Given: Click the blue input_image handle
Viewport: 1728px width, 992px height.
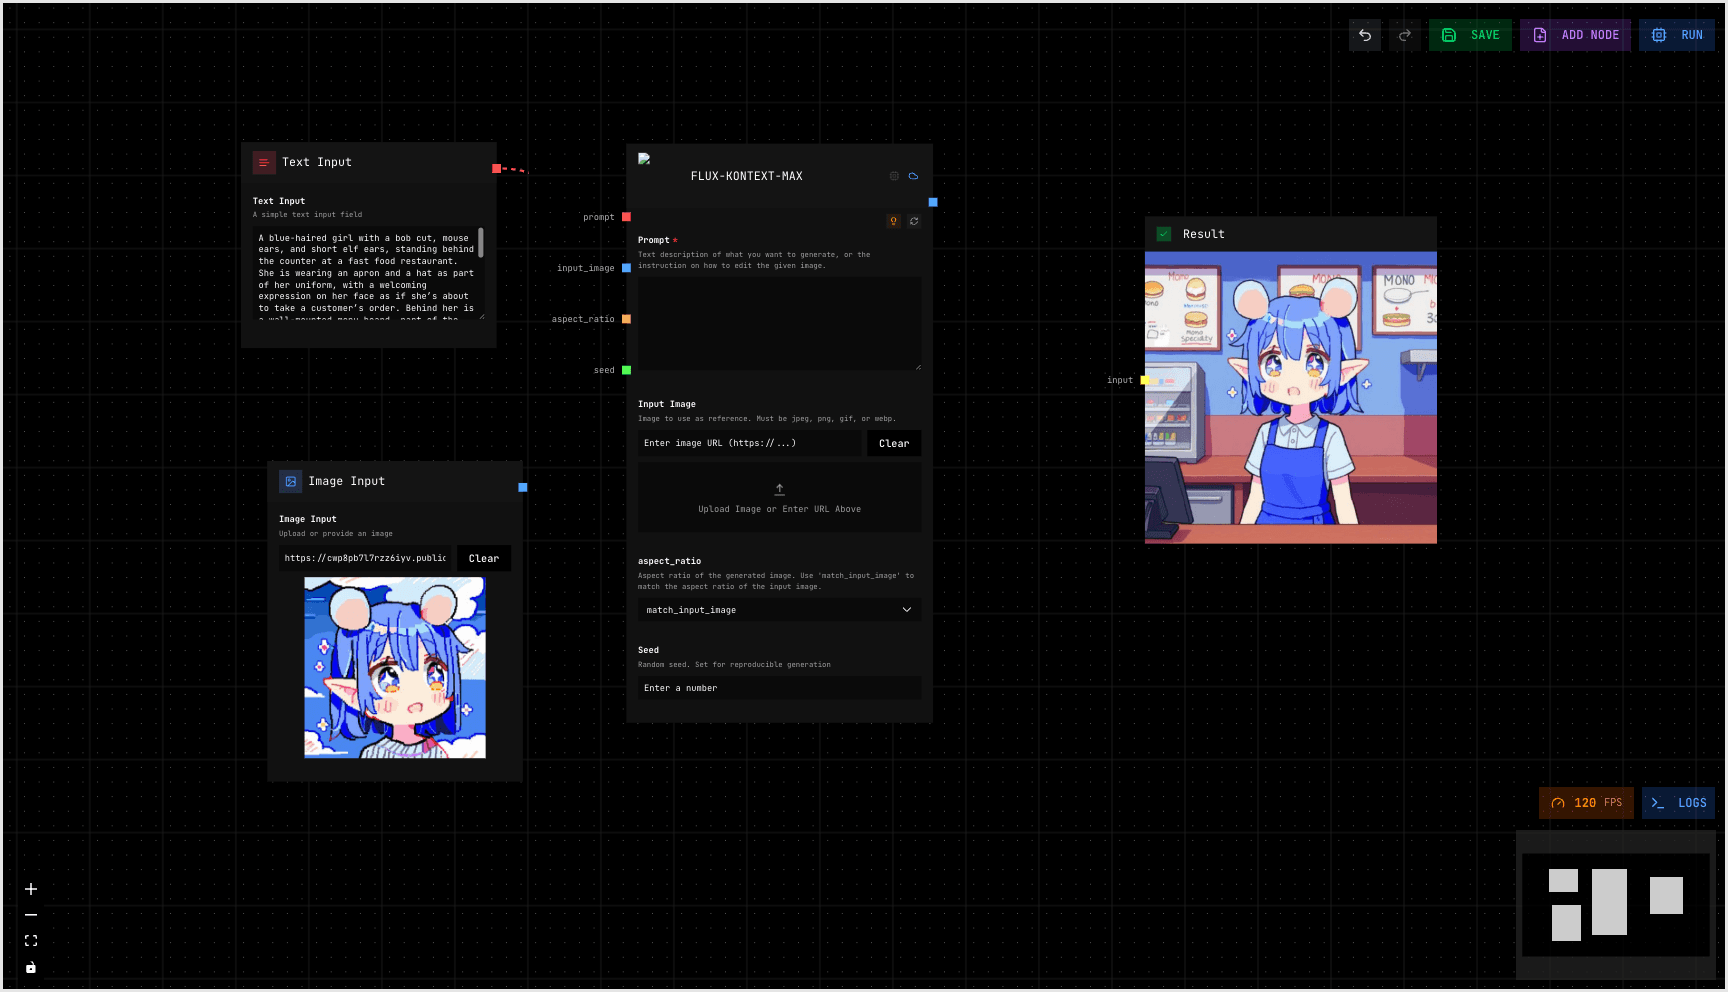Looking at the screenshot, I should click(x=626, y=267).
